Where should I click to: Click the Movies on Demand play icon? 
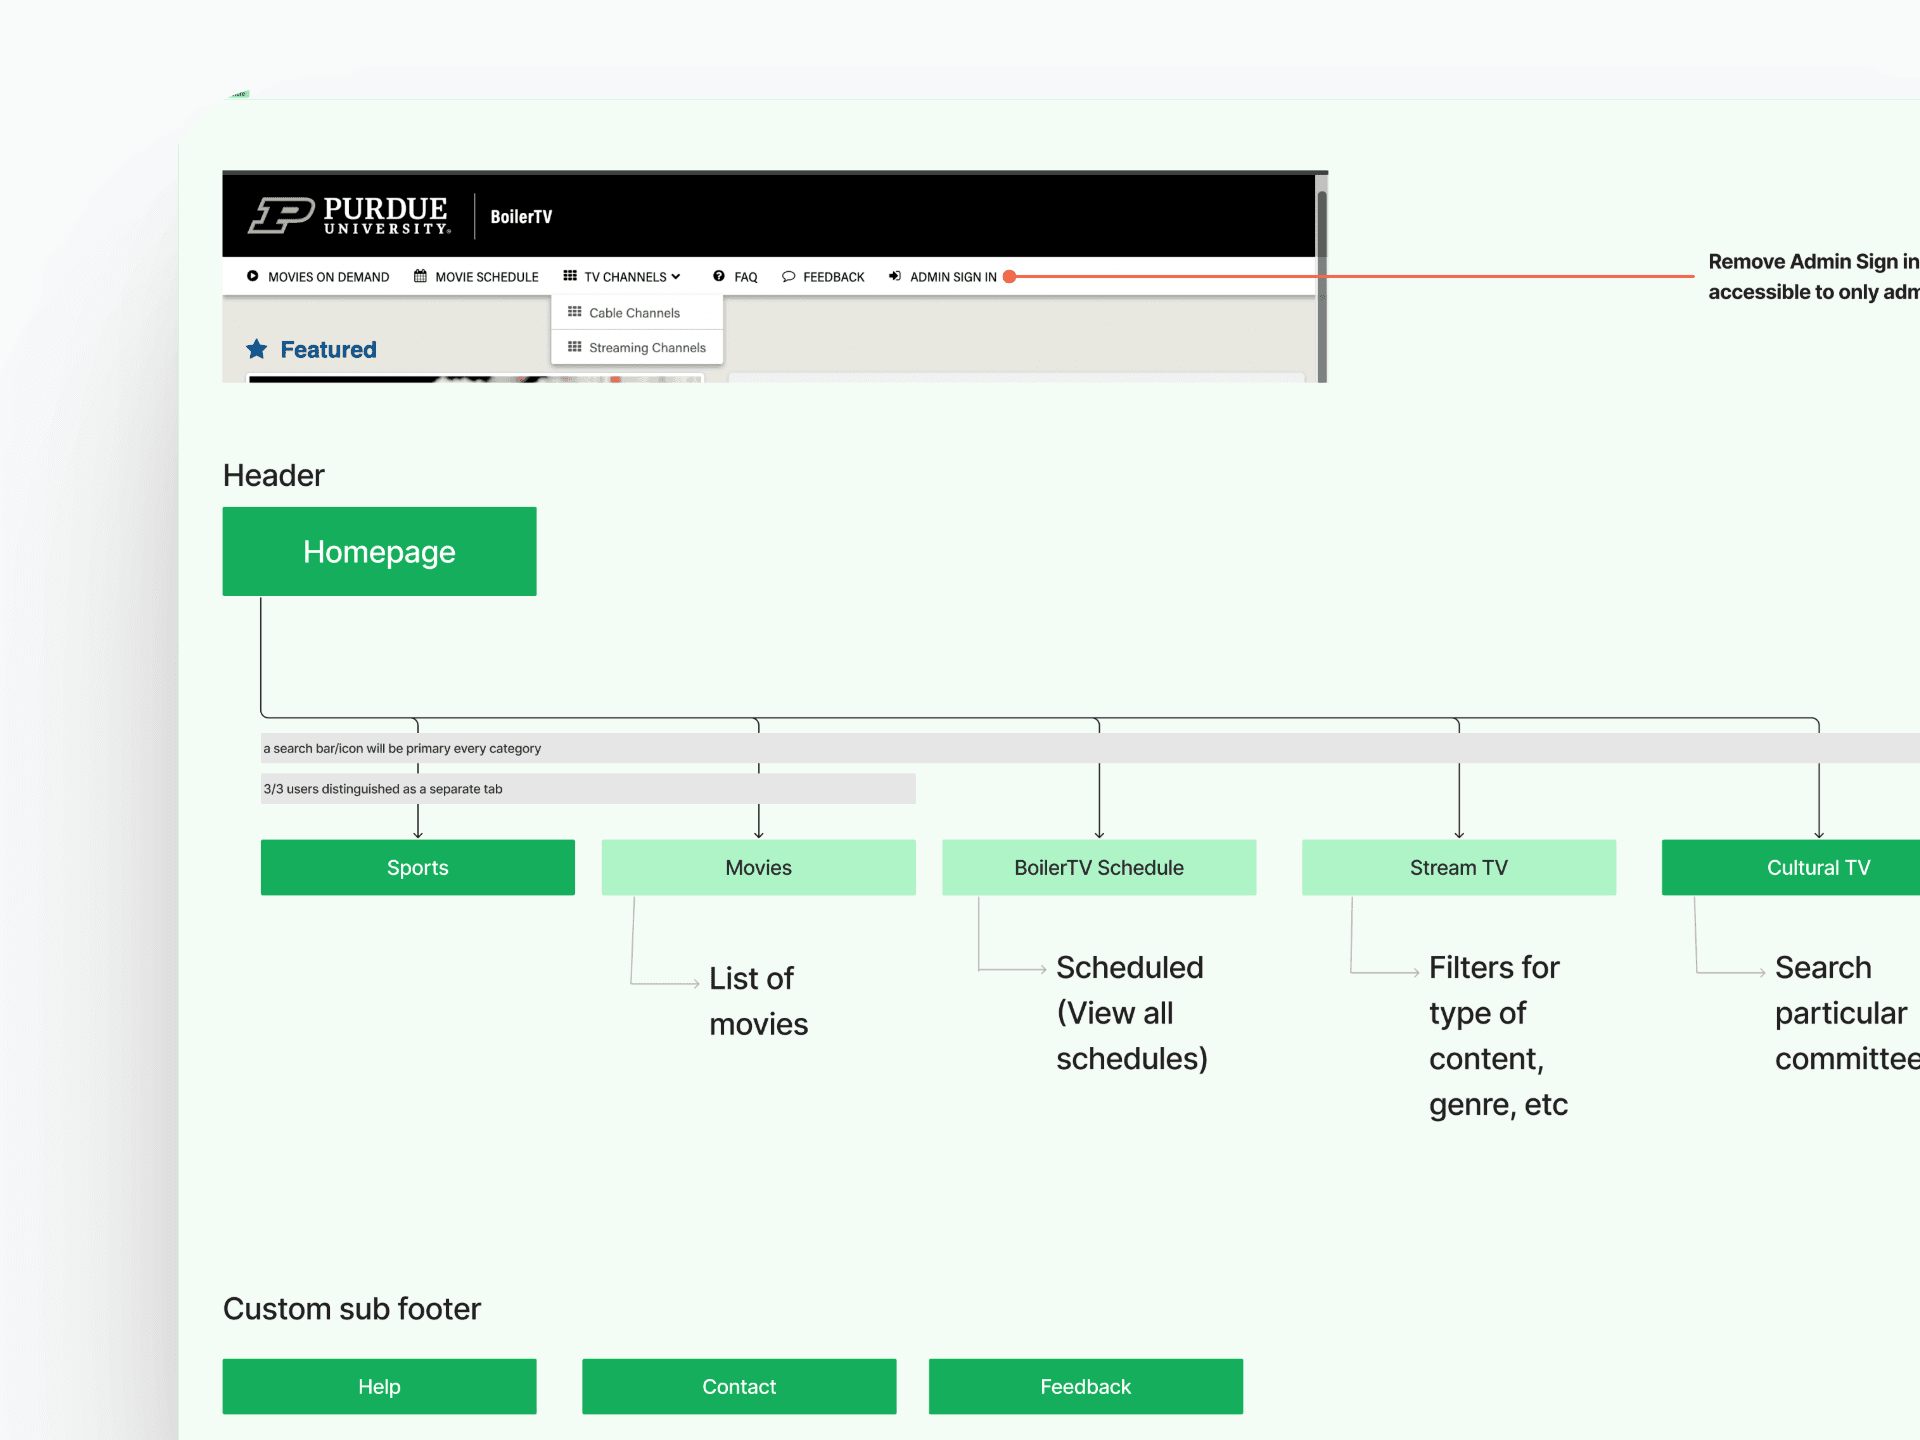point(253,276)
